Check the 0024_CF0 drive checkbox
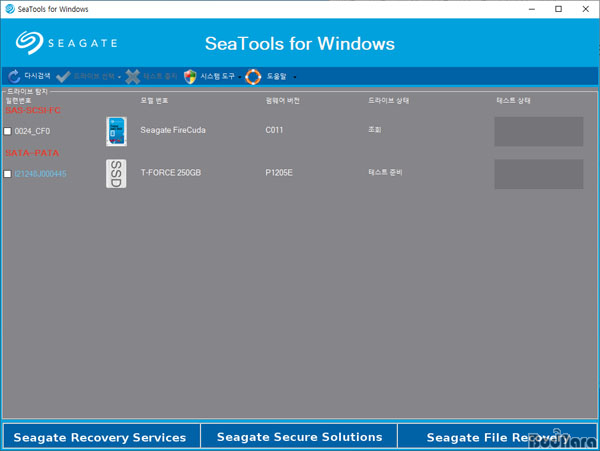Viewport: 600px width, 451px height. tap(8, 131)
